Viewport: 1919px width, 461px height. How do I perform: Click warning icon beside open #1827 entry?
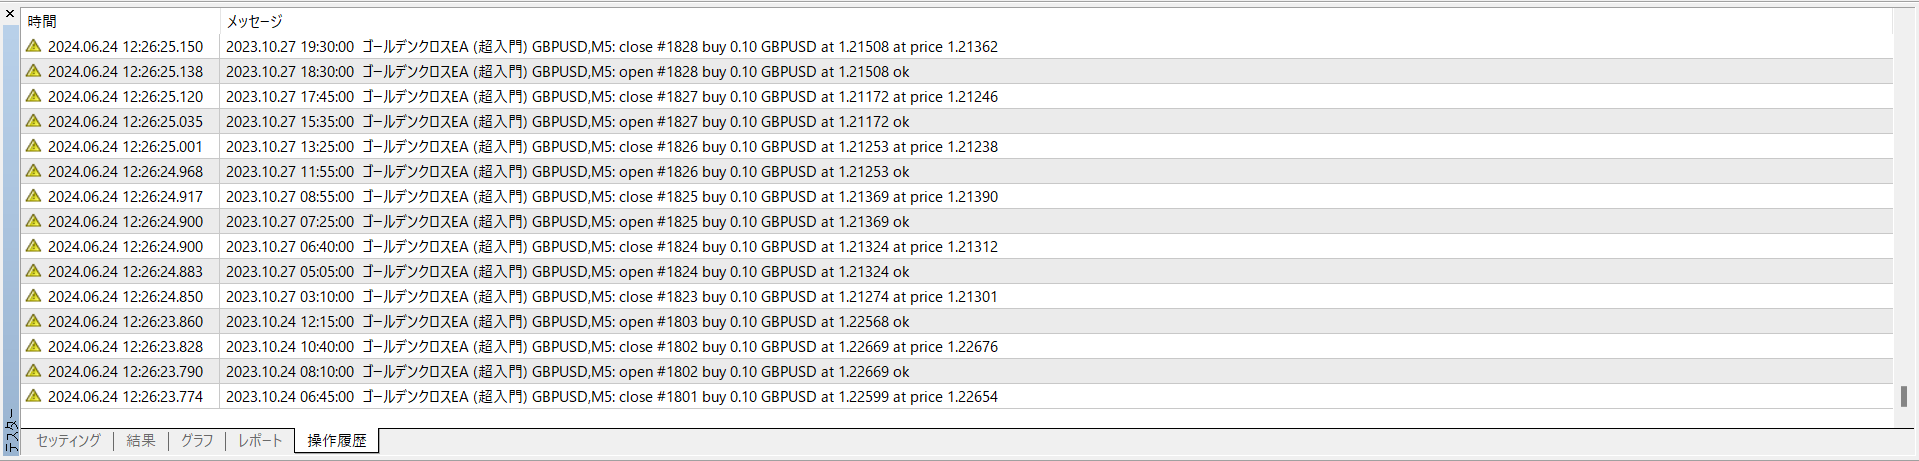tap(33, 121)
